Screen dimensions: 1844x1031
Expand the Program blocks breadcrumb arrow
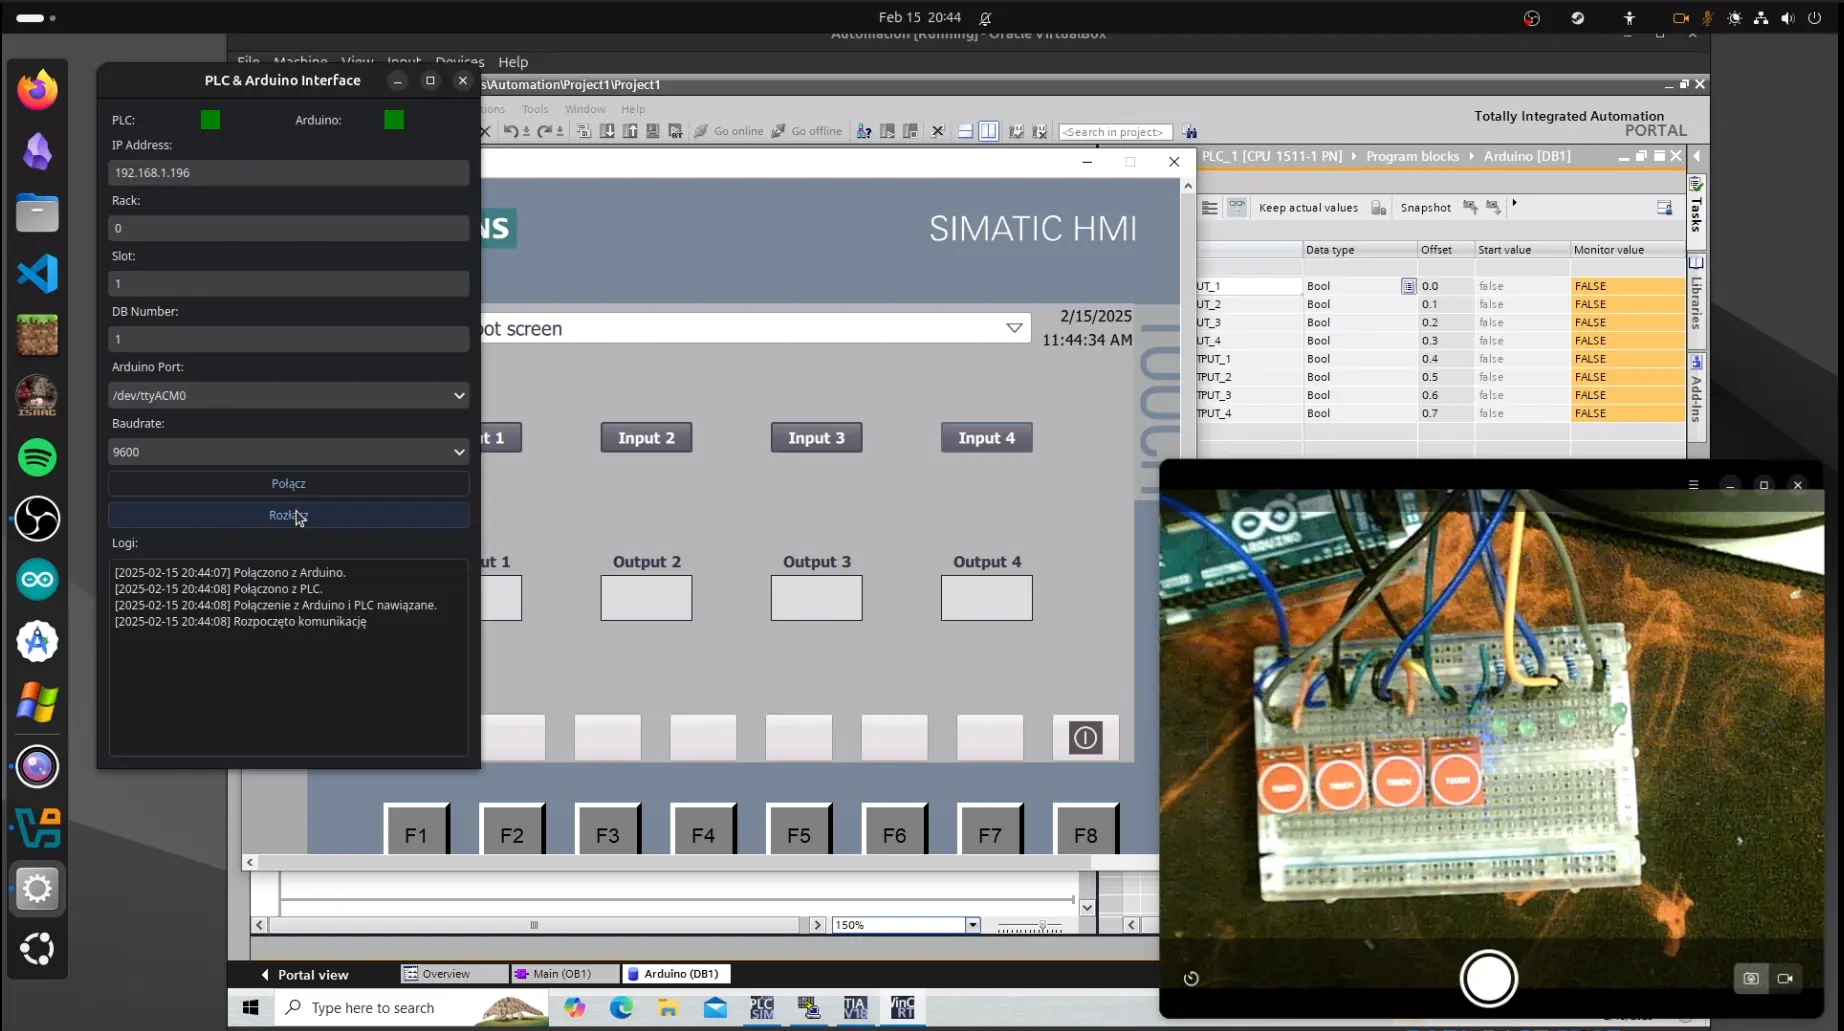tap(1471, 156)
